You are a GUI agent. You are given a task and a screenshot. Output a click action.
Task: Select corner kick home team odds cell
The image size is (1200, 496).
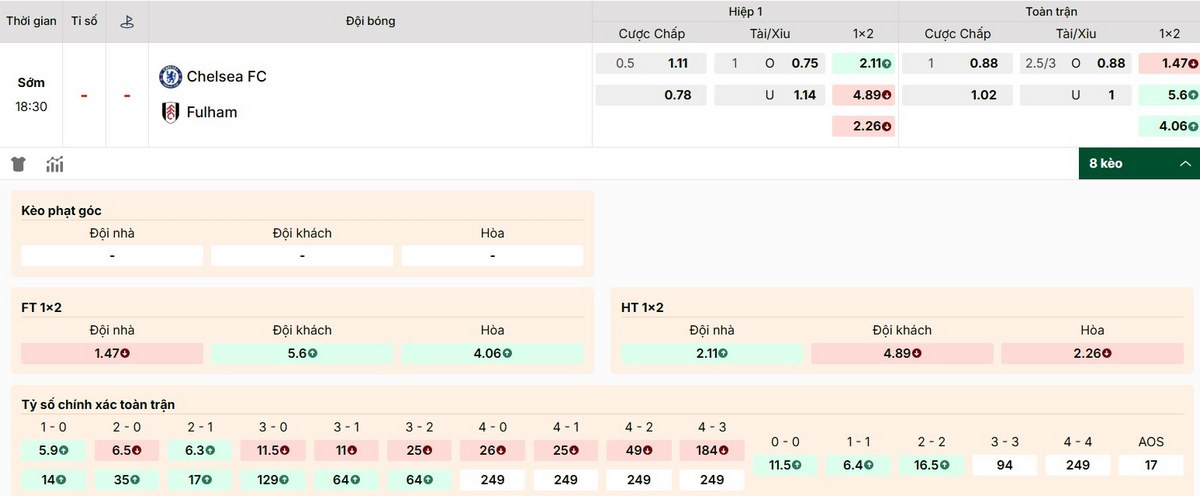tap(112, 256)
